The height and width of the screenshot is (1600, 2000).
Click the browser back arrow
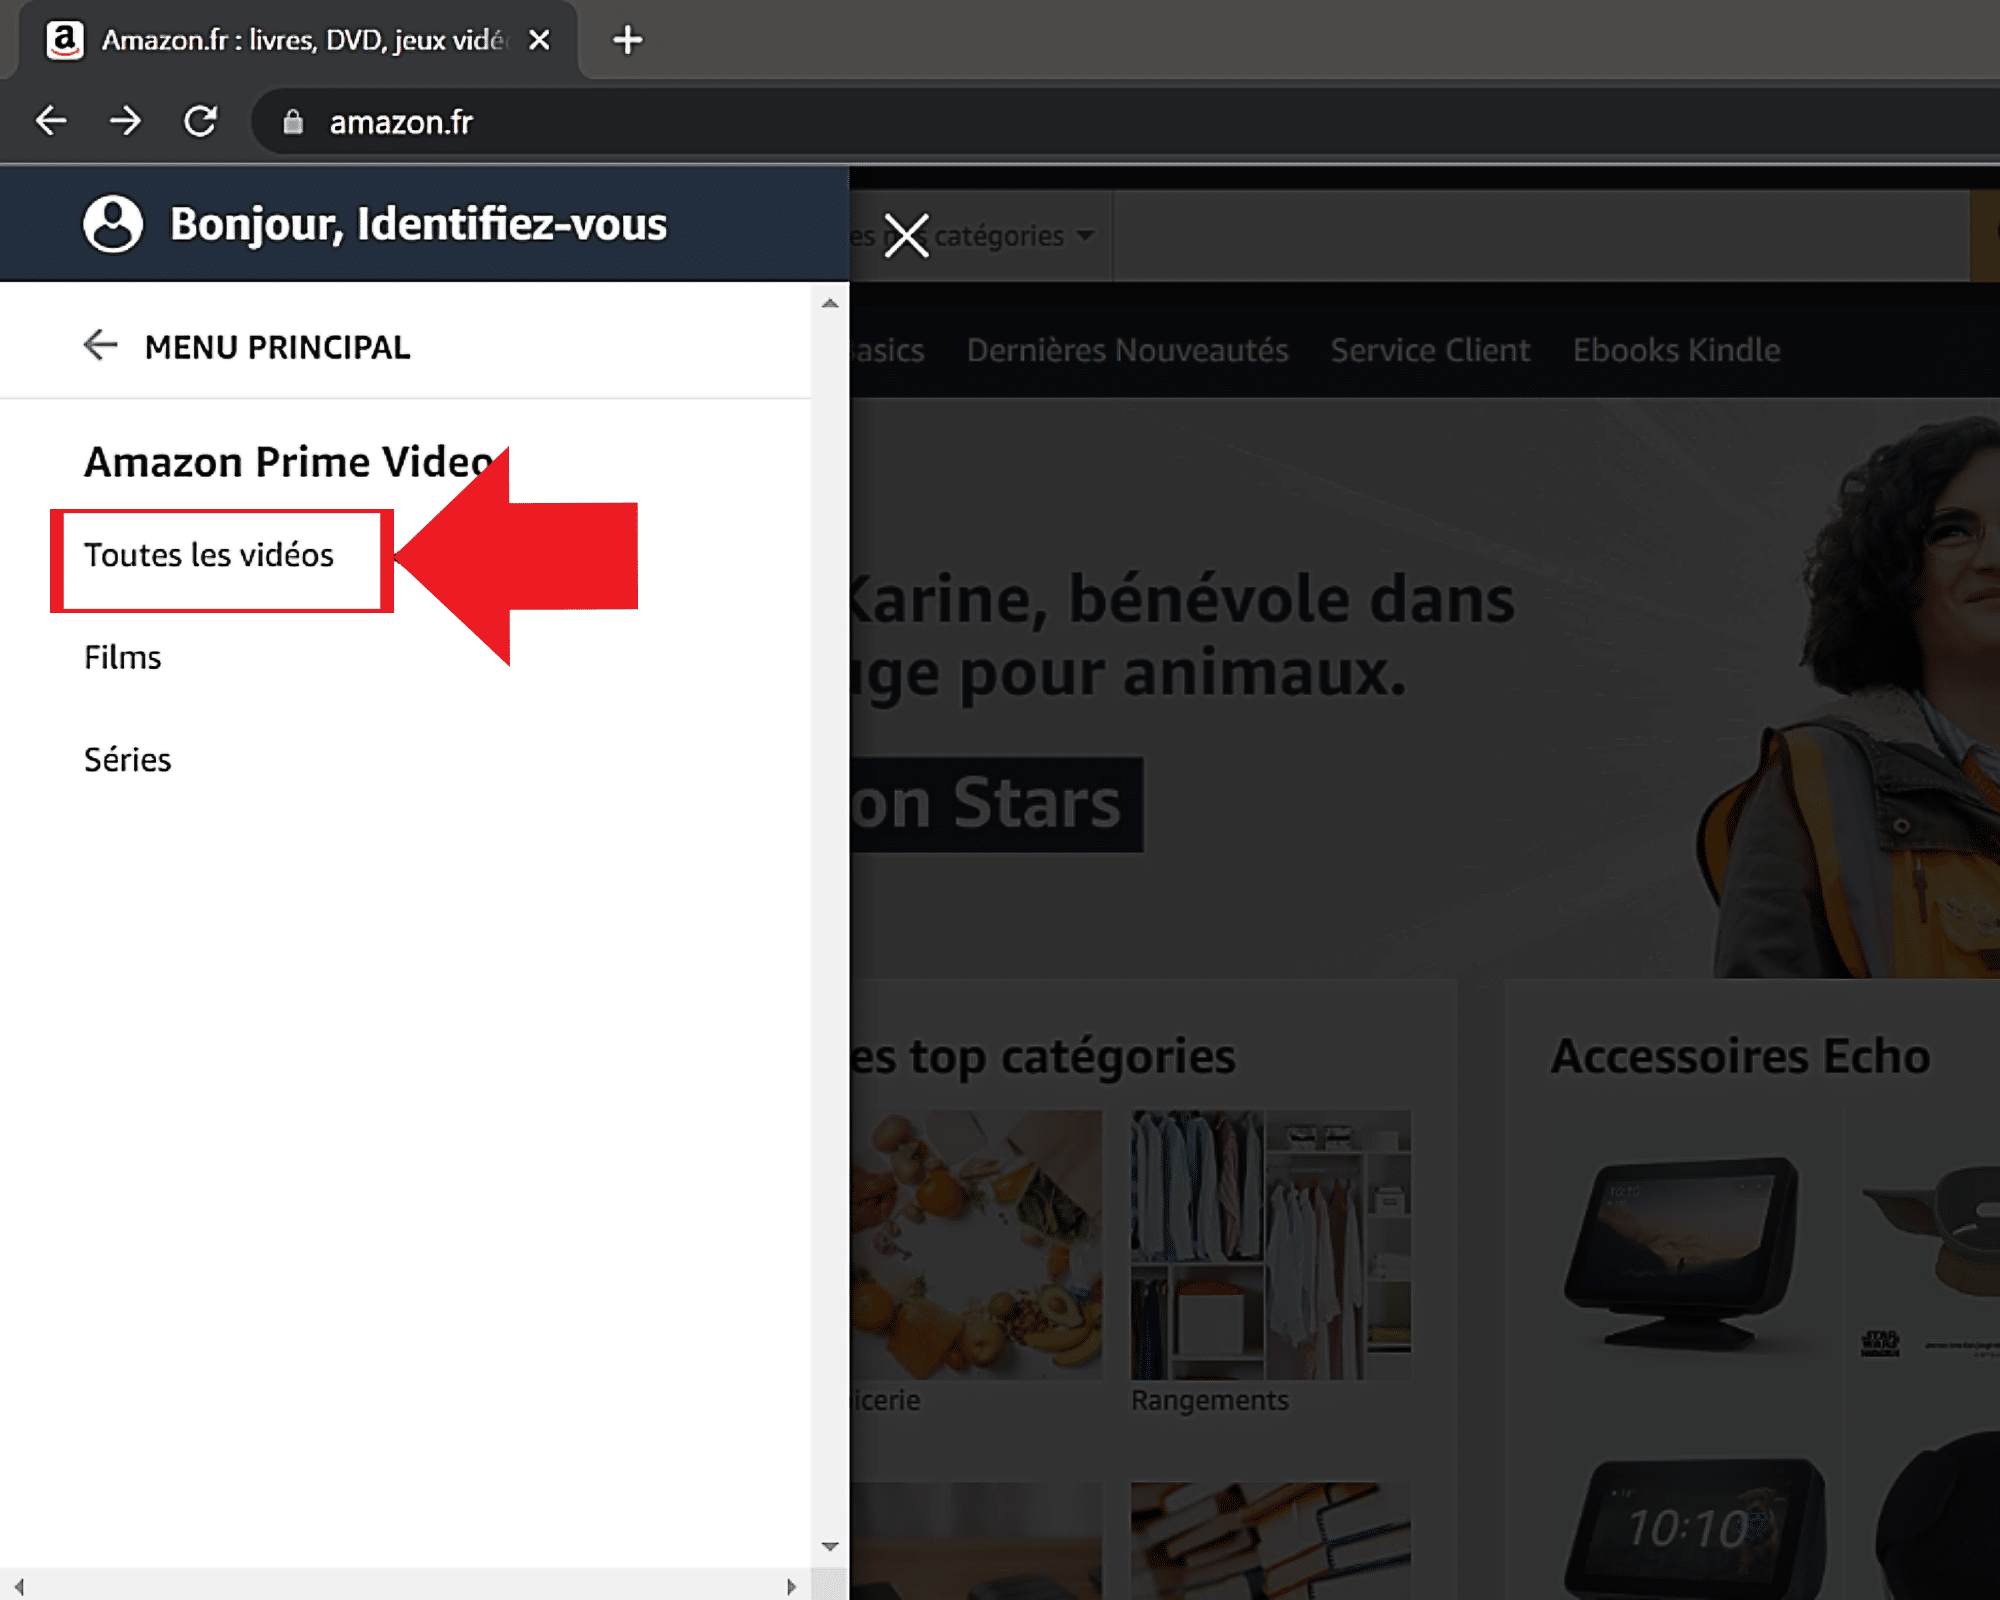(51, 121)
